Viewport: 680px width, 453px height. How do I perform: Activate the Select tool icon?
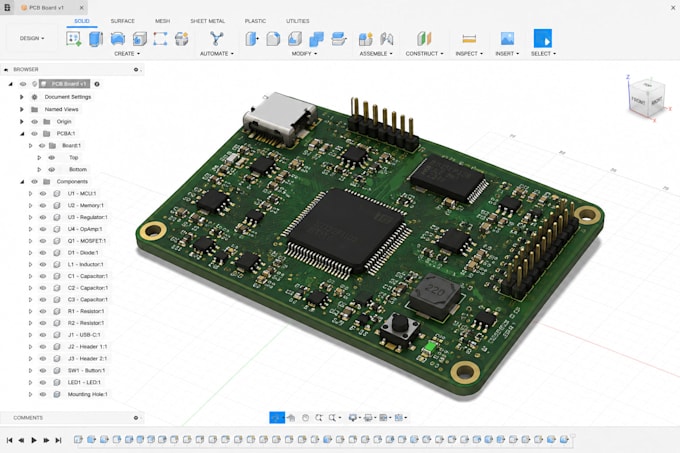point(543,38)
